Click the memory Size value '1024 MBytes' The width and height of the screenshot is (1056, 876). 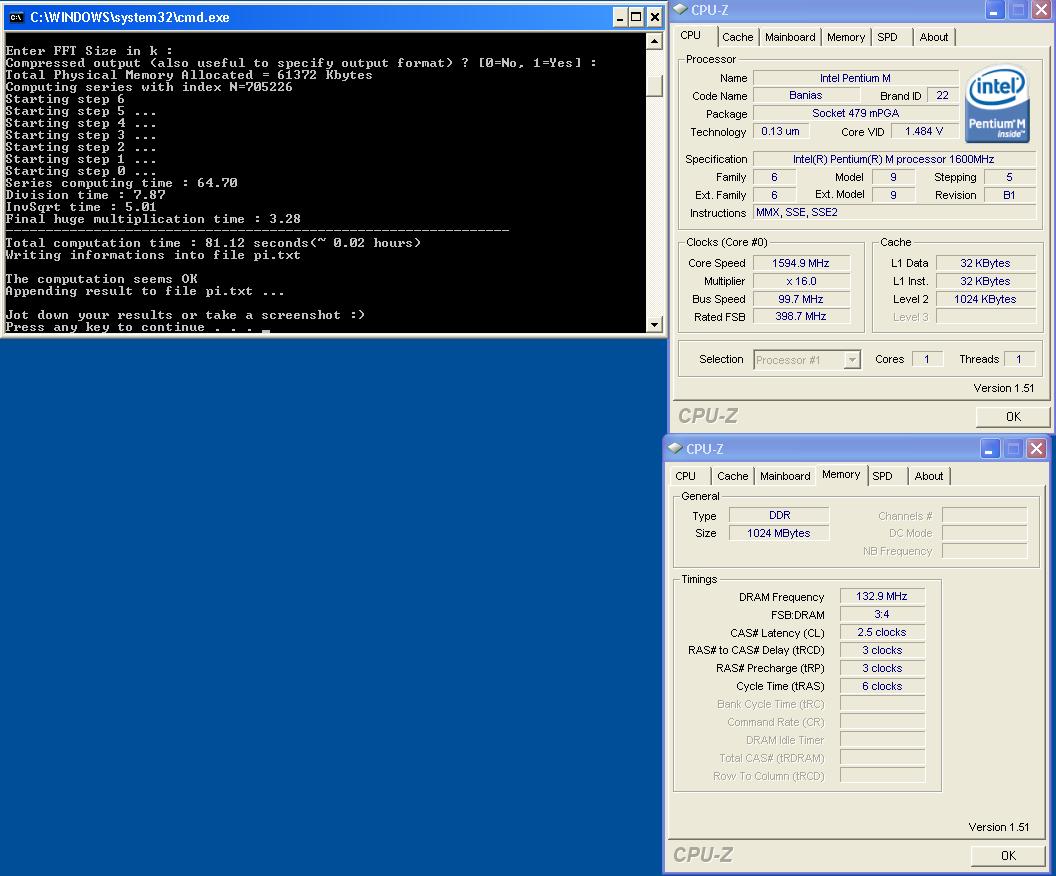click(779, 533)
